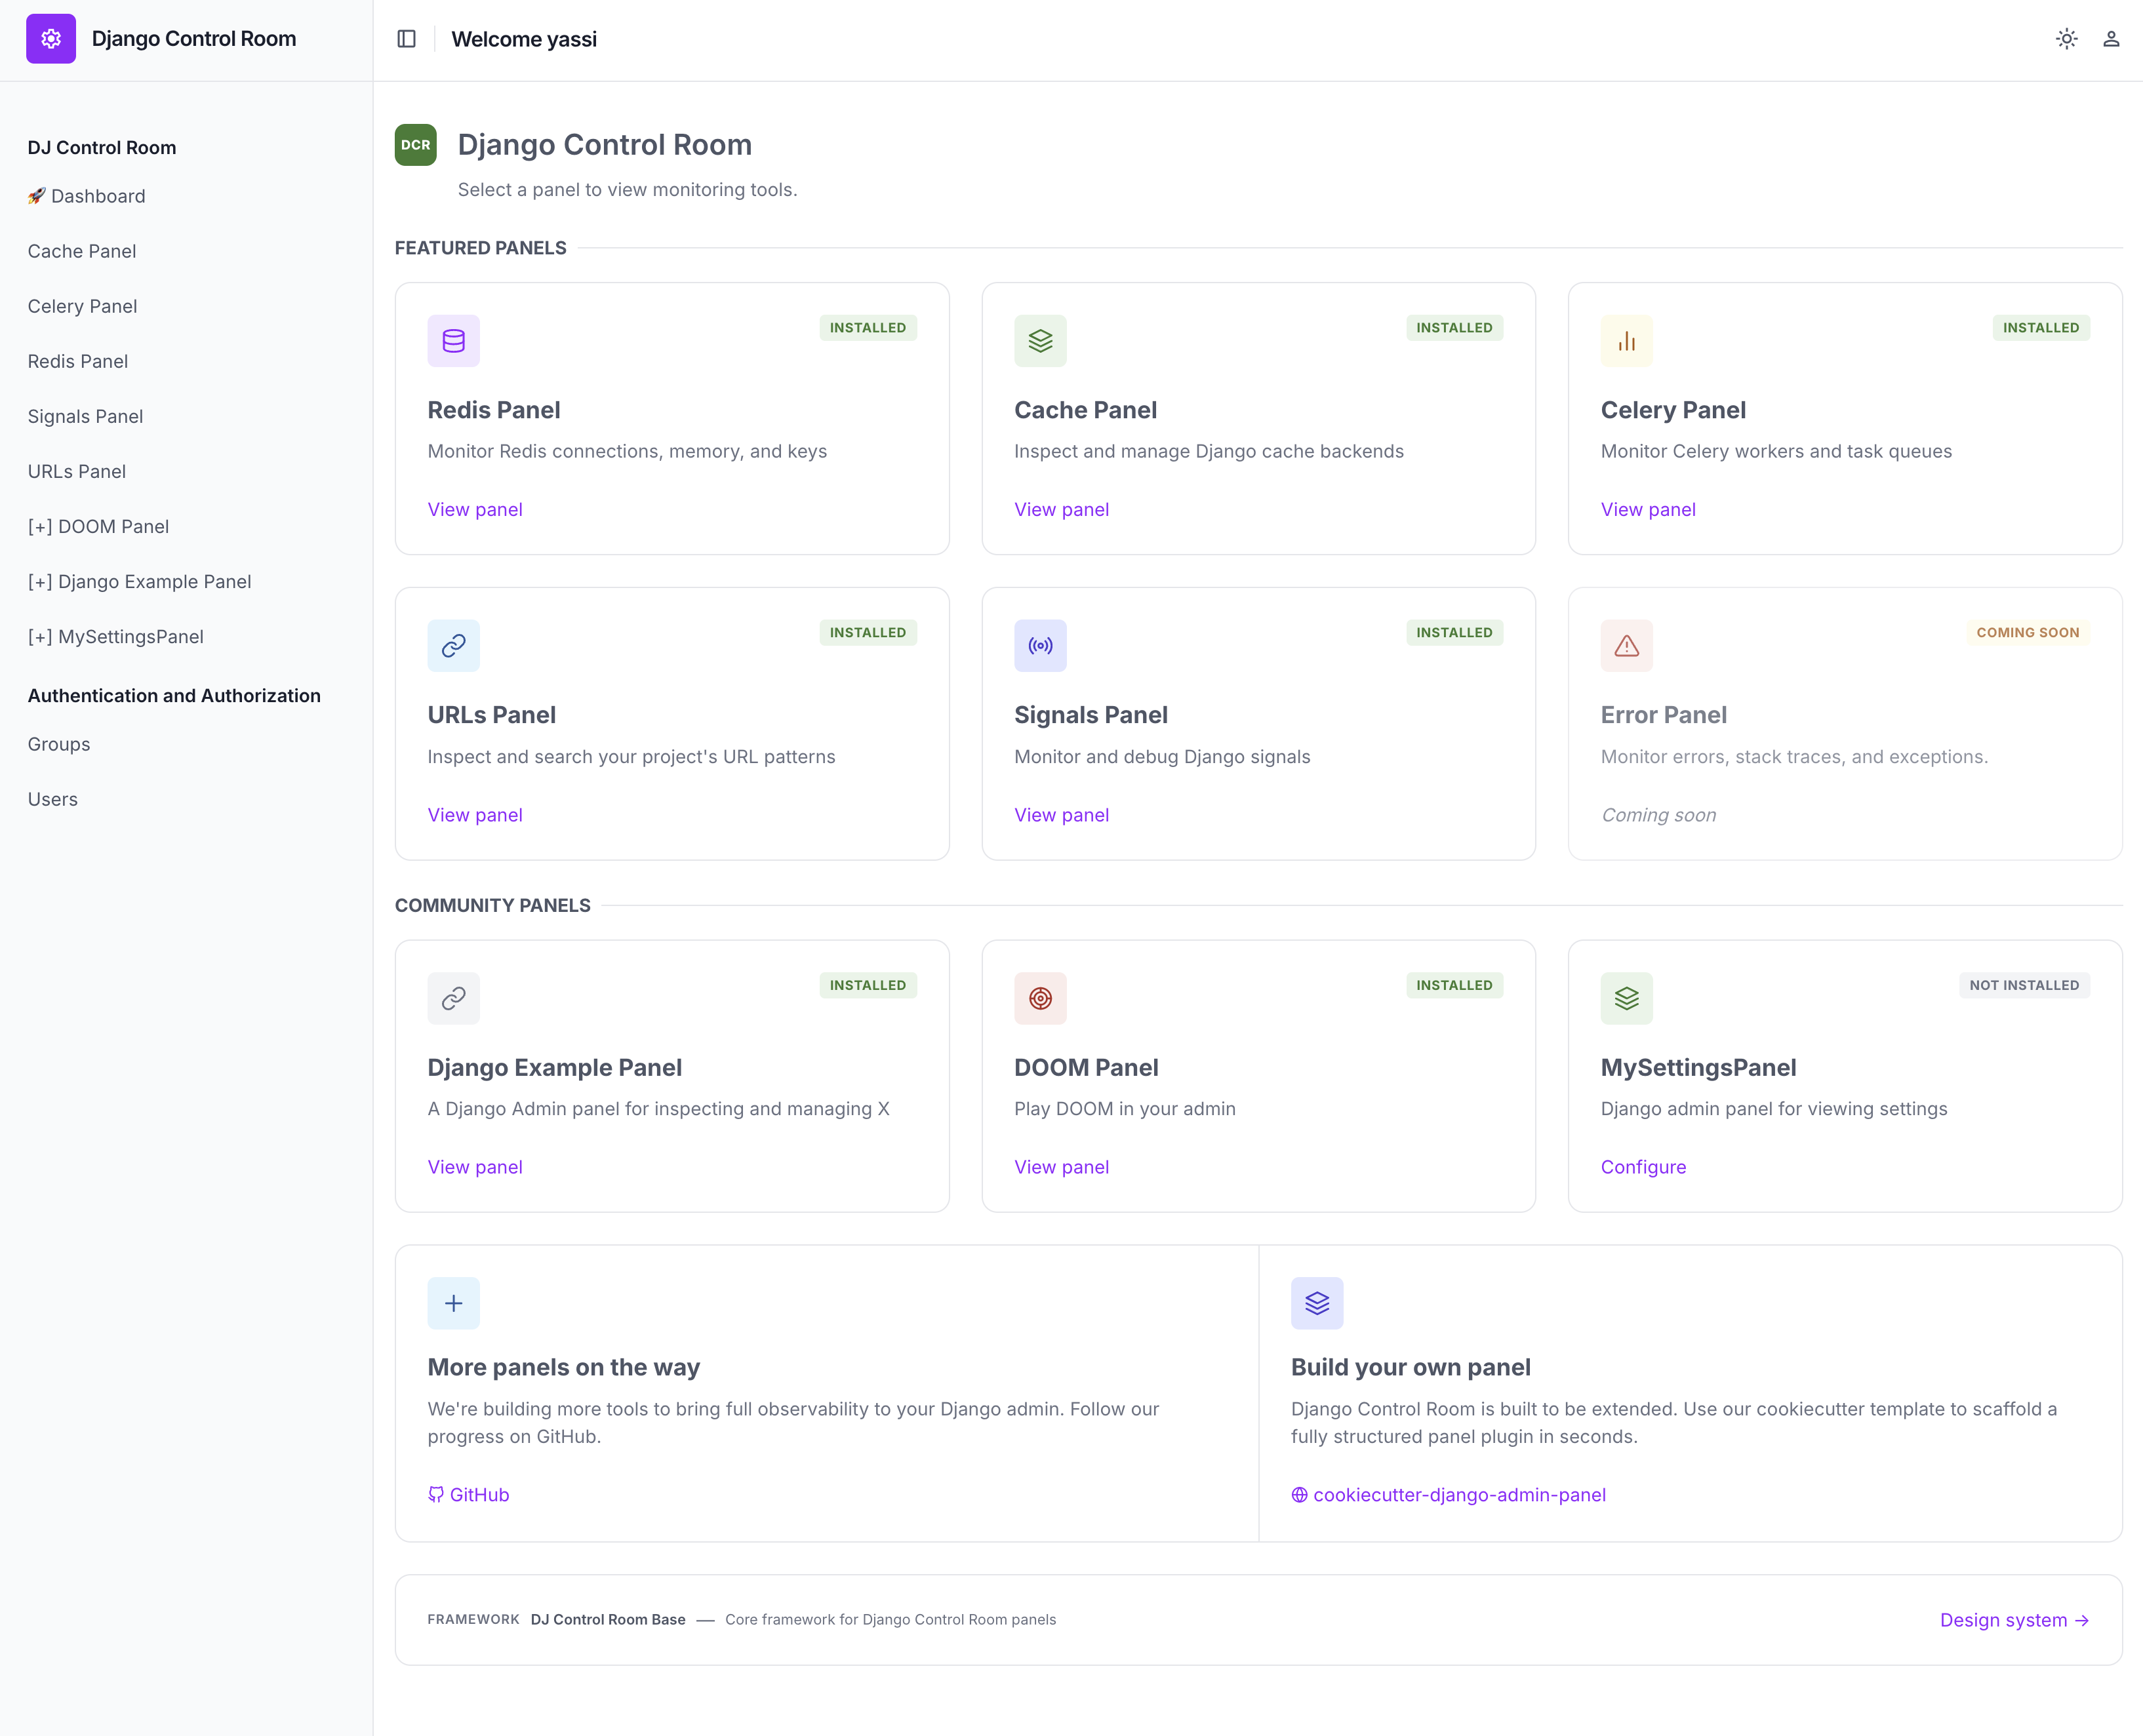
Task: Click the Redis Panel card title
Action: tap(494, 410)
